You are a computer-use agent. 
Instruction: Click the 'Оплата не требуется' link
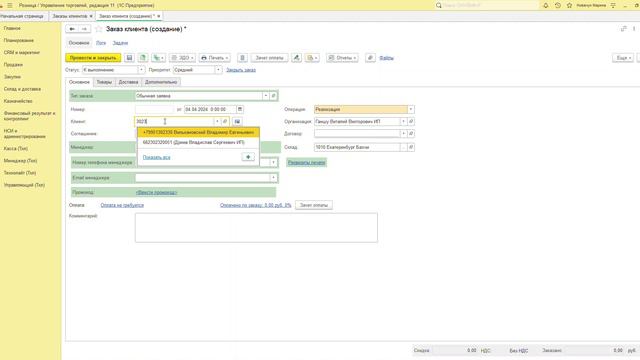pos(122,205)
